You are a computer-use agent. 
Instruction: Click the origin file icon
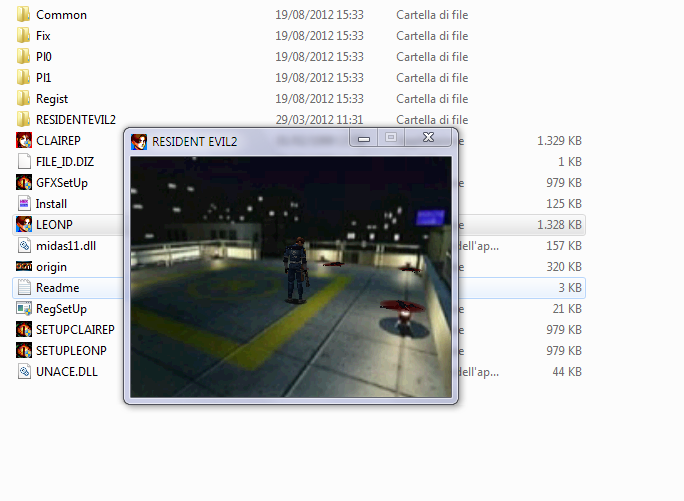24,266
